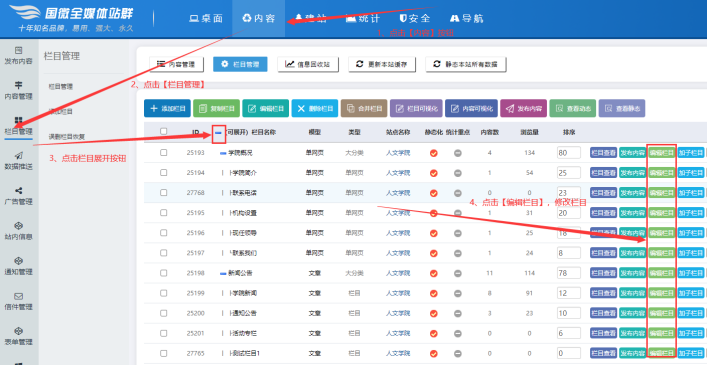Image resolution: width=708 pixels, height=366 pixels.
Task: Switch to the 内容 top menu
Action: tap(259, 19)
